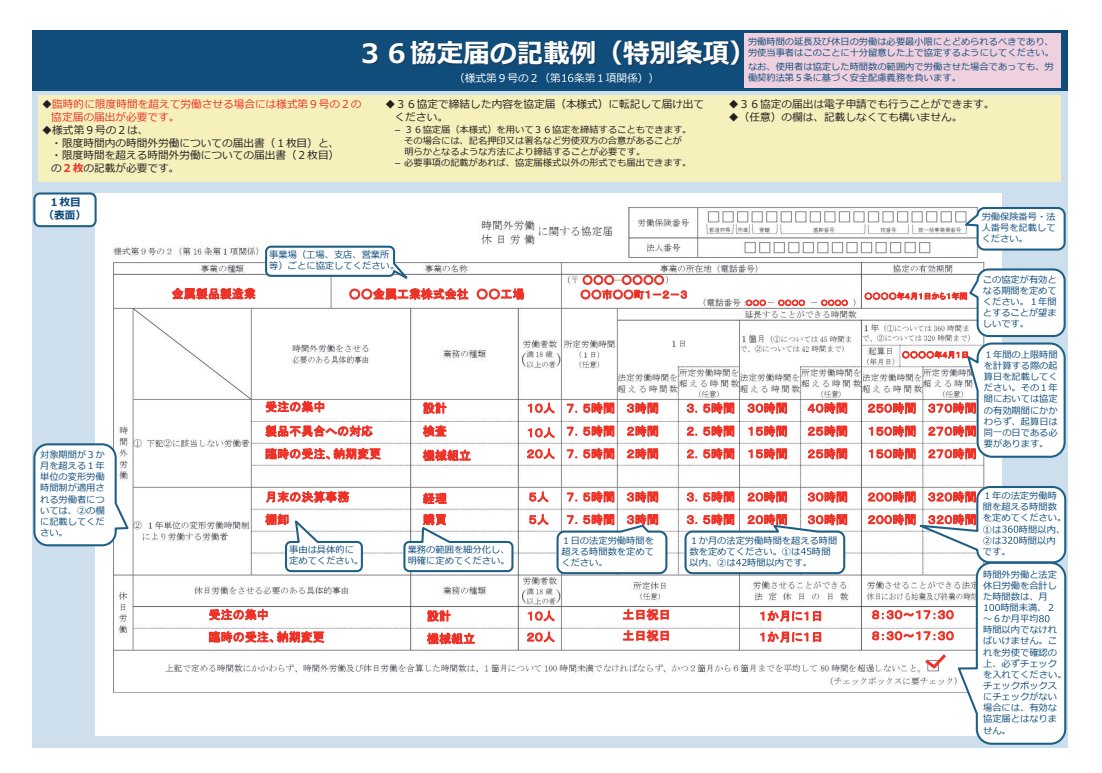Click the phone number ○○○-○○○○-○○○○
1102x773 pixels.
click(797, 303)
